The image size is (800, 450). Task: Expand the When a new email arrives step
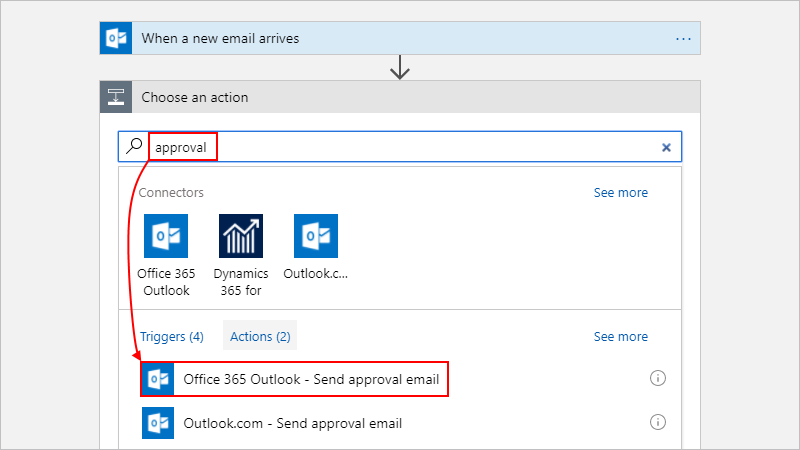(x=400, y=38)
